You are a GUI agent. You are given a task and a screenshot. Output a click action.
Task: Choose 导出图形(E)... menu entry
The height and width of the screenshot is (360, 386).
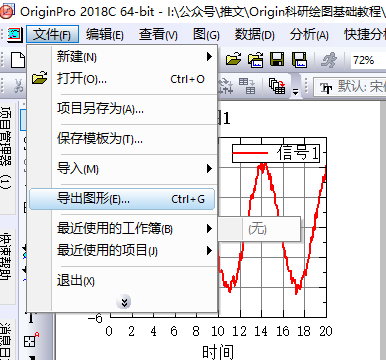click(122, 199)
